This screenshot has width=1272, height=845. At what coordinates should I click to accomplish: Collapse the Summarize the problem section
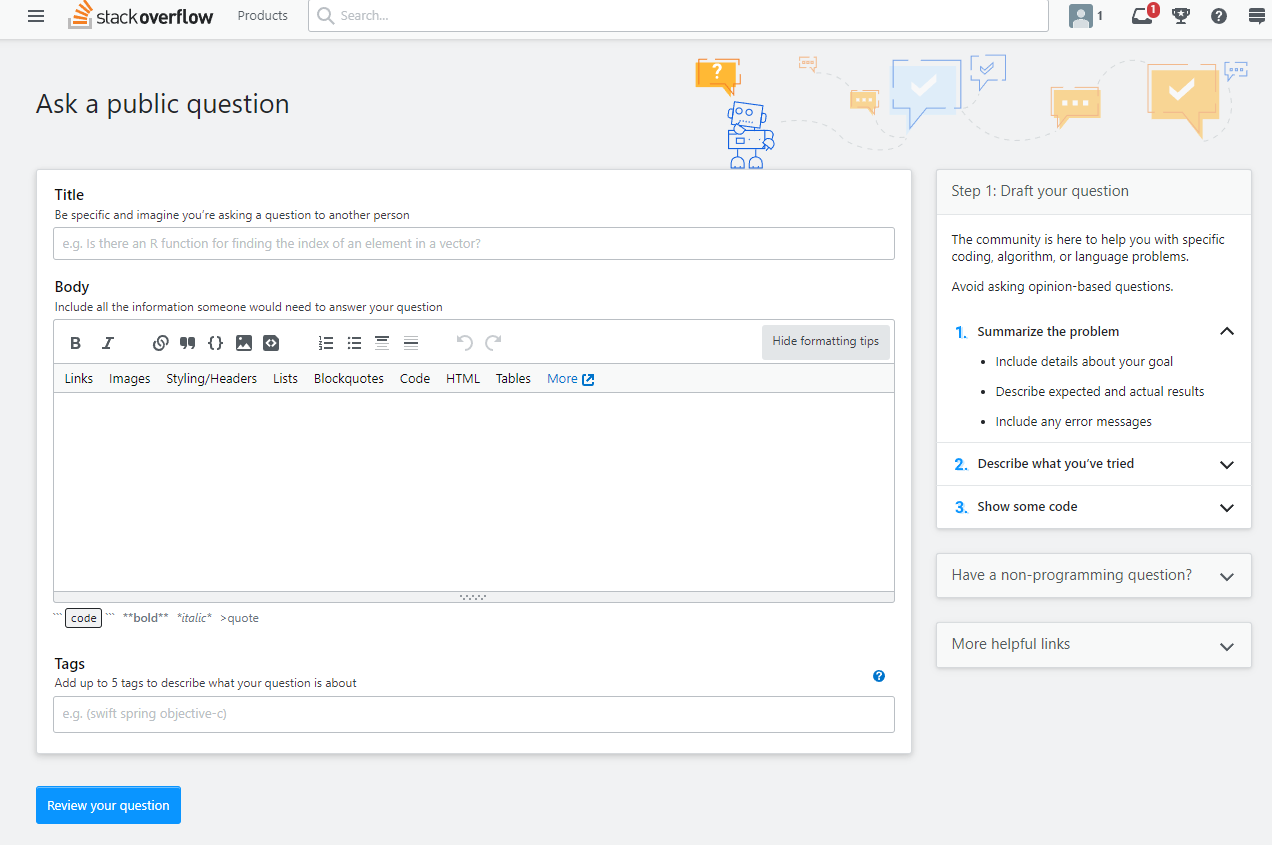click(x=1227, y=331)
